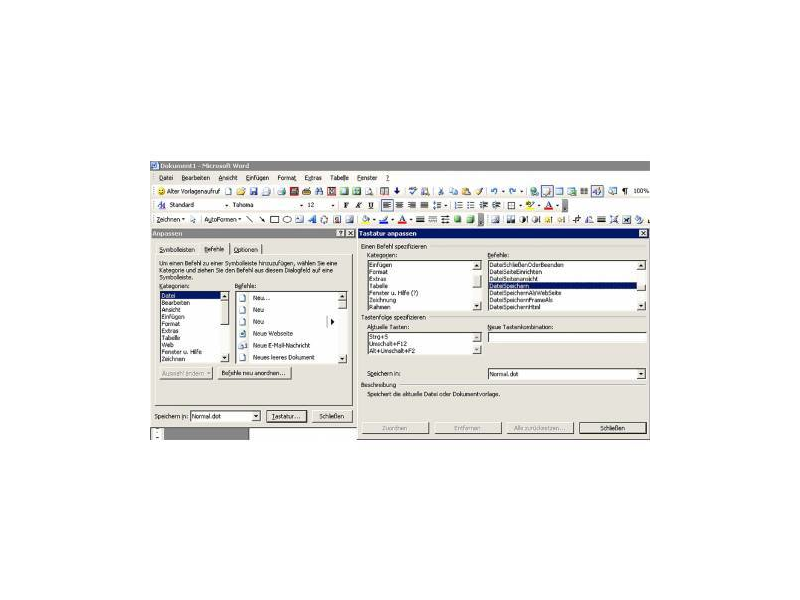The width and height of the screenshot is (800, 600).
Task: Select the Oval drawing tool
Action: click(287, 219)
